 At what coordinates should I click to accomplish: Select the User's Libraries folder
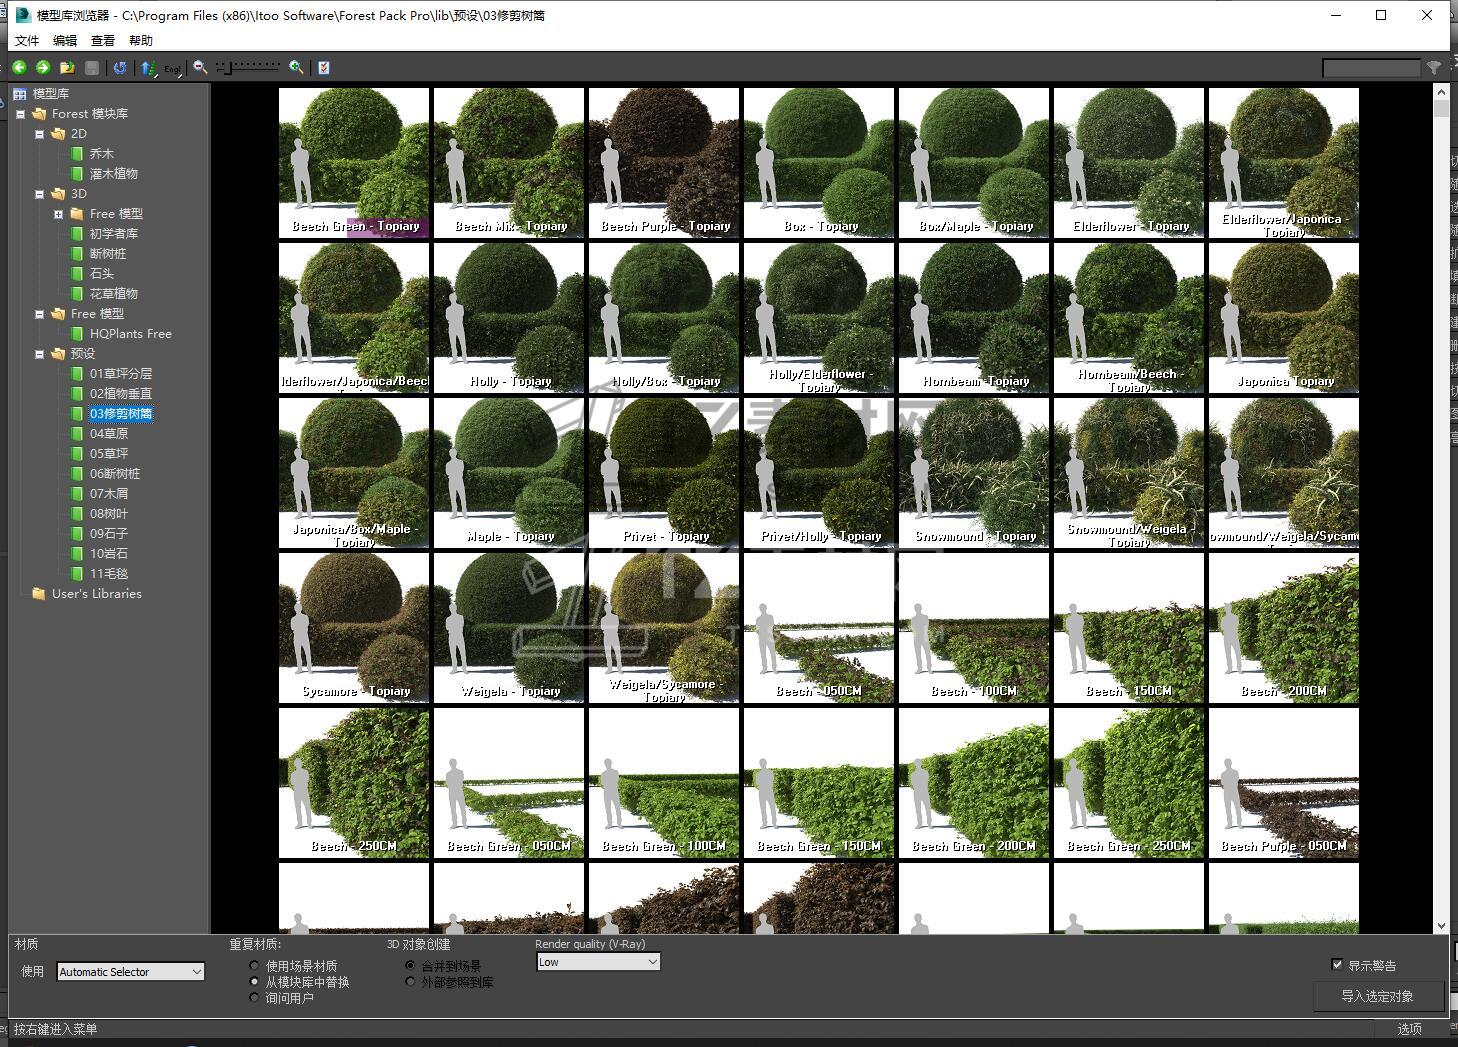pos(97,594)
